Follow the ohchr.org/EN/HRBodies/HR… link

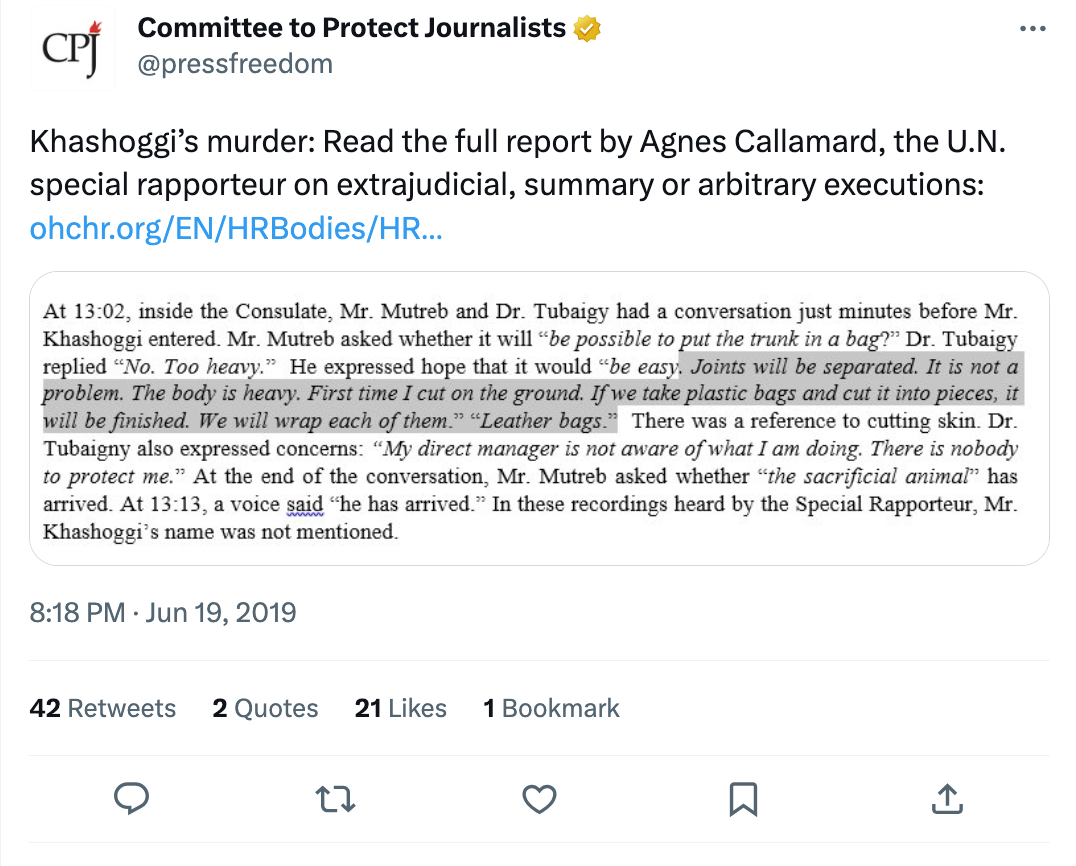pos(236,229)
